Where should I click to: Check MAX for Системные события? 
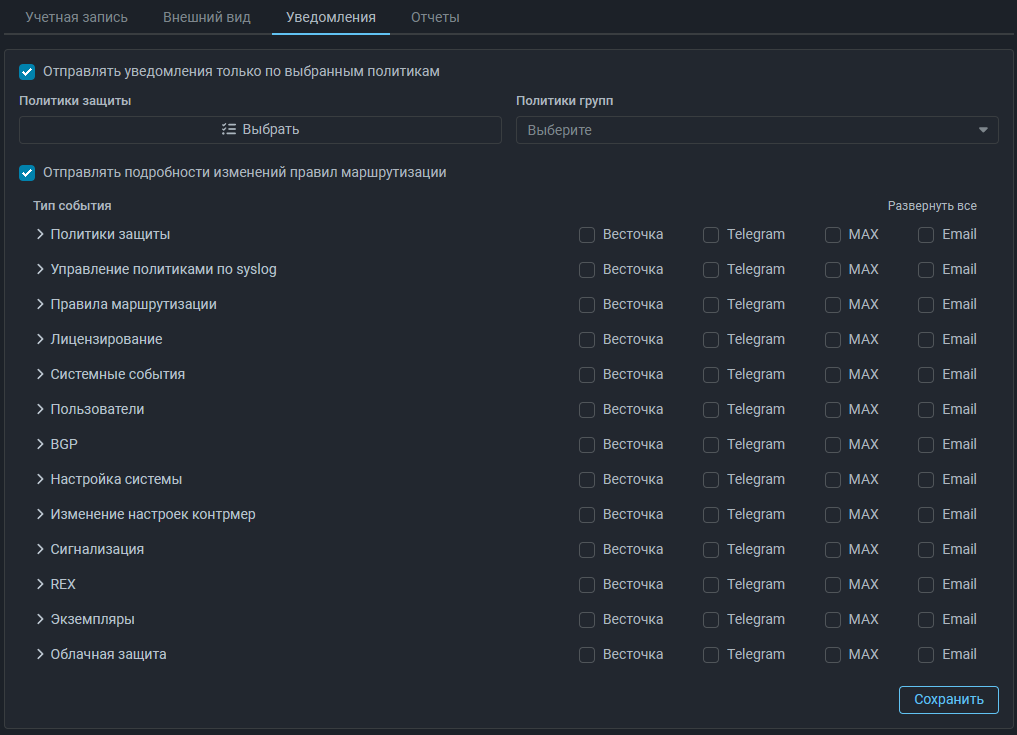[x=833, y=375]
